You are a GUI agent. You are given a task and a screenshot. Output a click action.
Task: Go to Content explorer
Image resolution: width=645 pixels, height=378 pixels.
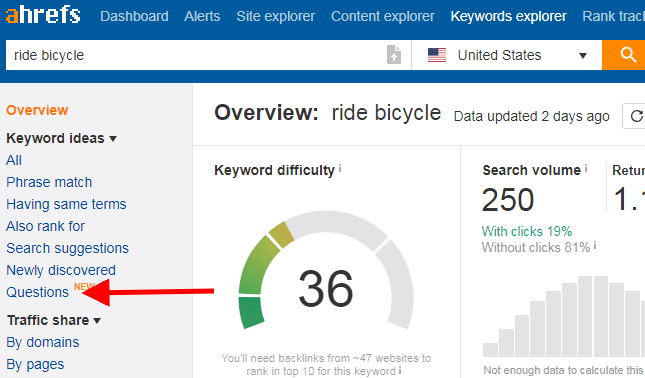(x=383, y=16)
